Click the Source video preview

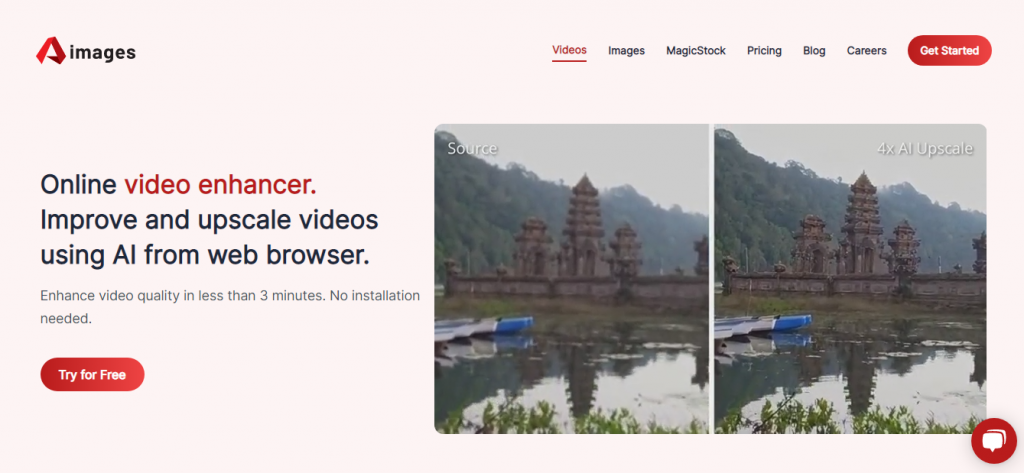571,279
